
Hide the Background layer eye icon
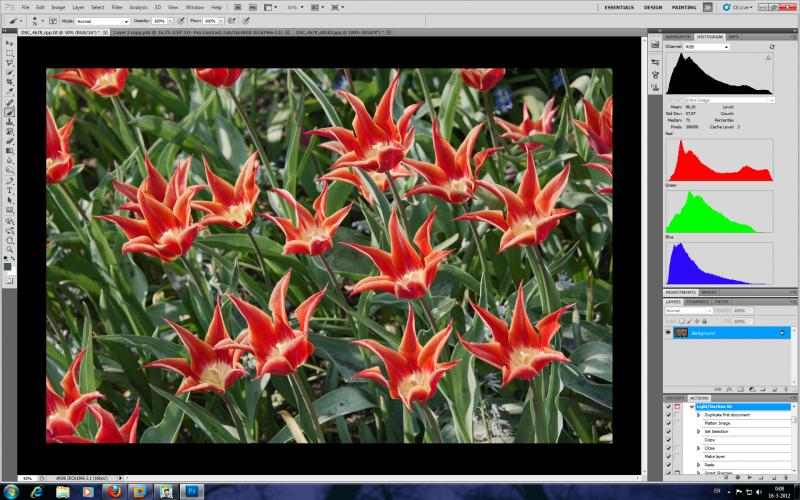pos(668,333)
